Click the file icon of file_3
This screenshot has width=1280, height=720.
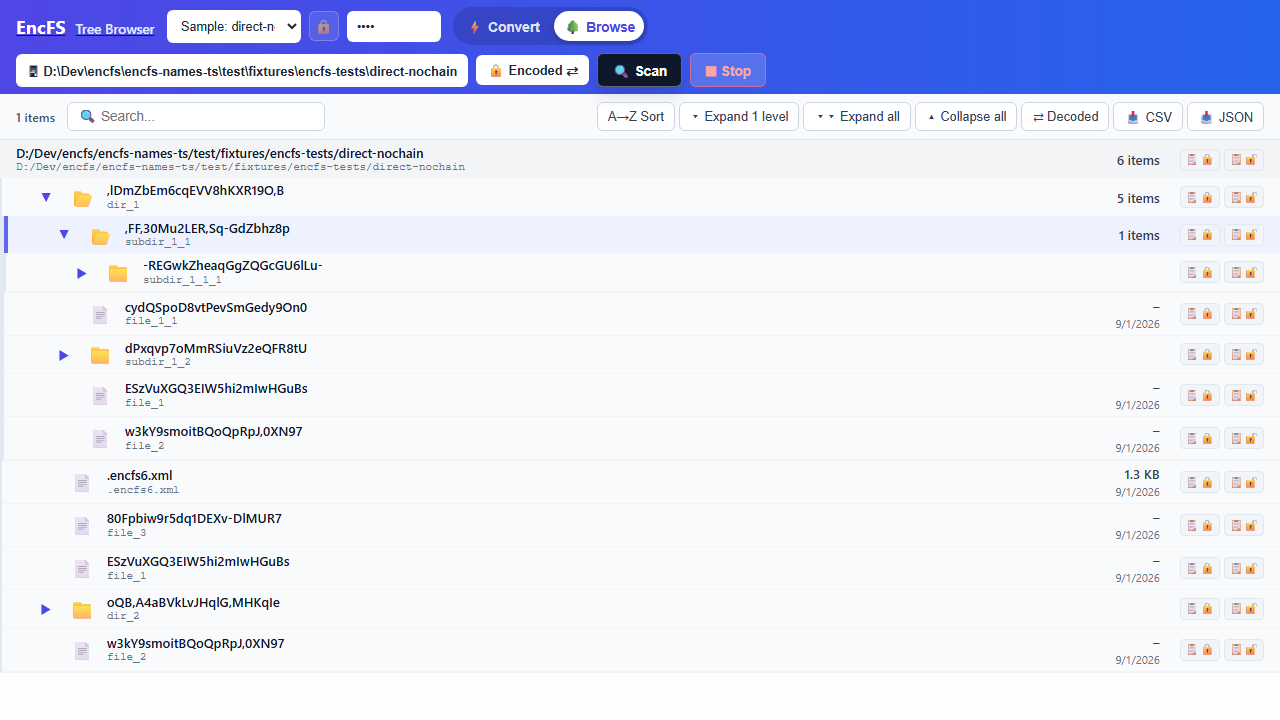82,526
